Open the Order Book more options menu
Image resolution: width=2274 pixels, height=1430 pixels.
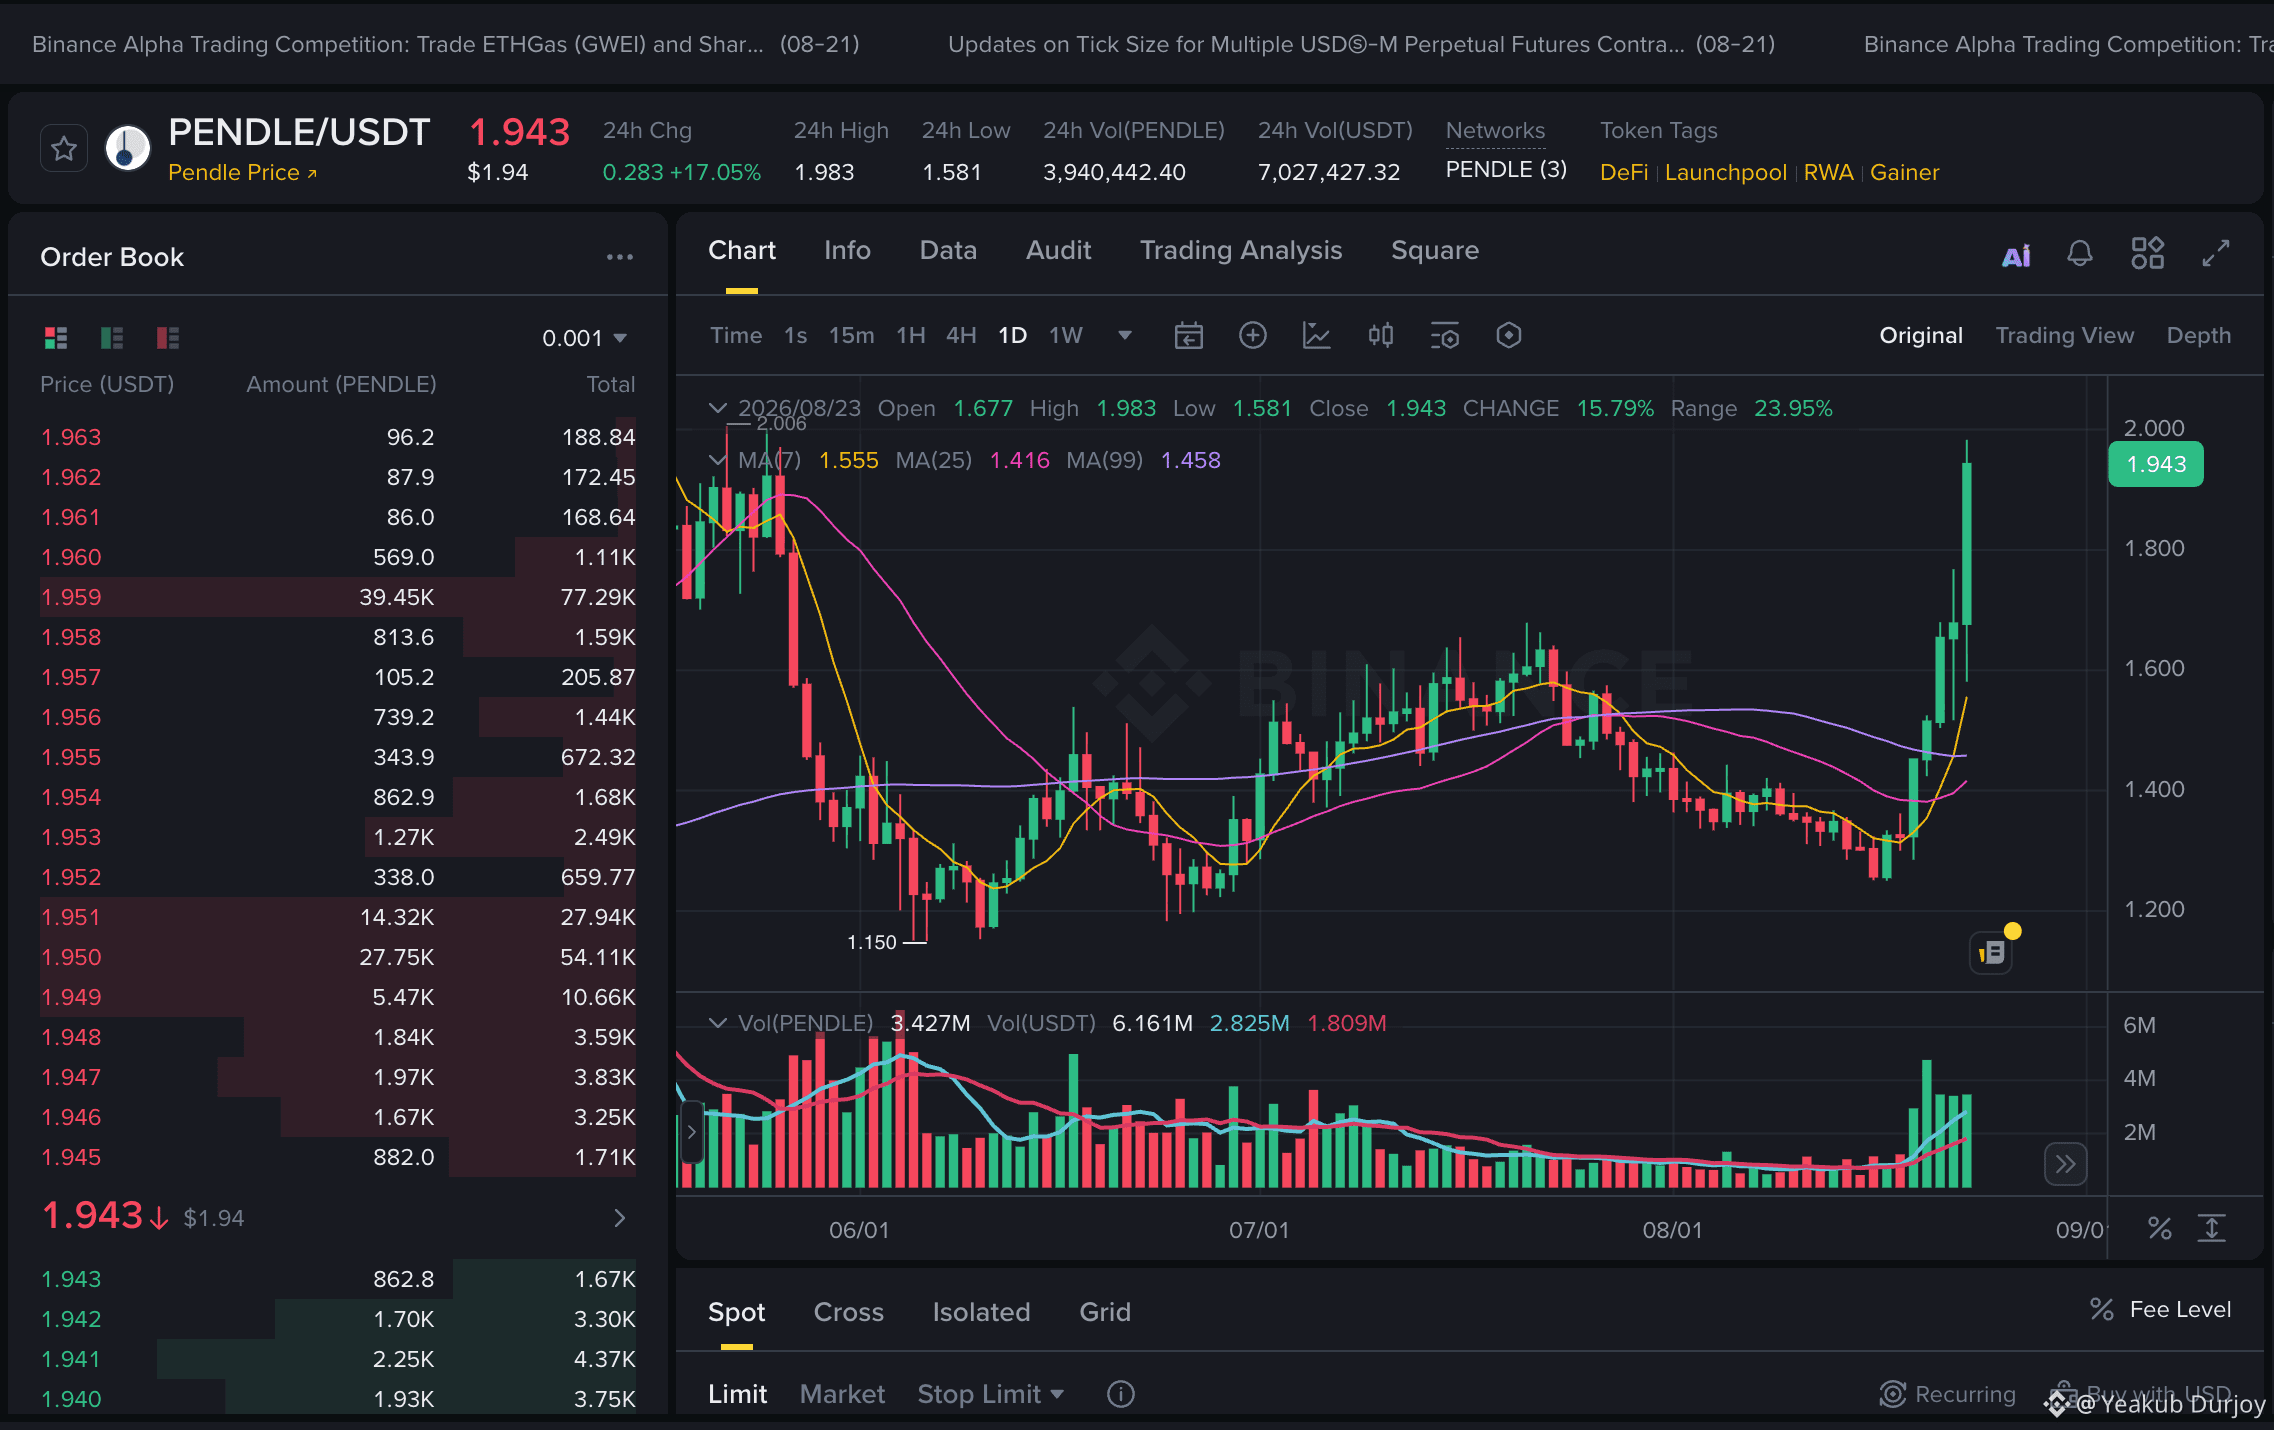click(620, 257)
